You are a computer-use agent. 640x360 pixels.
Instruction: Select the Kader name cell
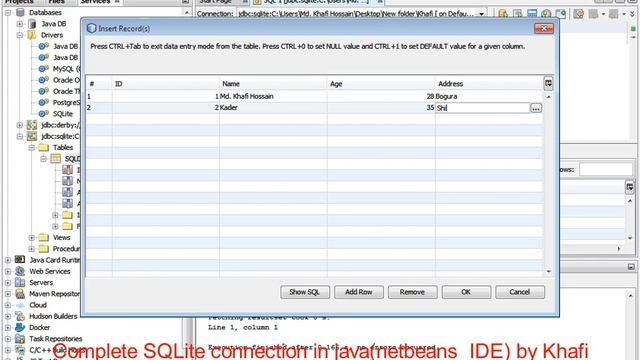pos(273,108)
